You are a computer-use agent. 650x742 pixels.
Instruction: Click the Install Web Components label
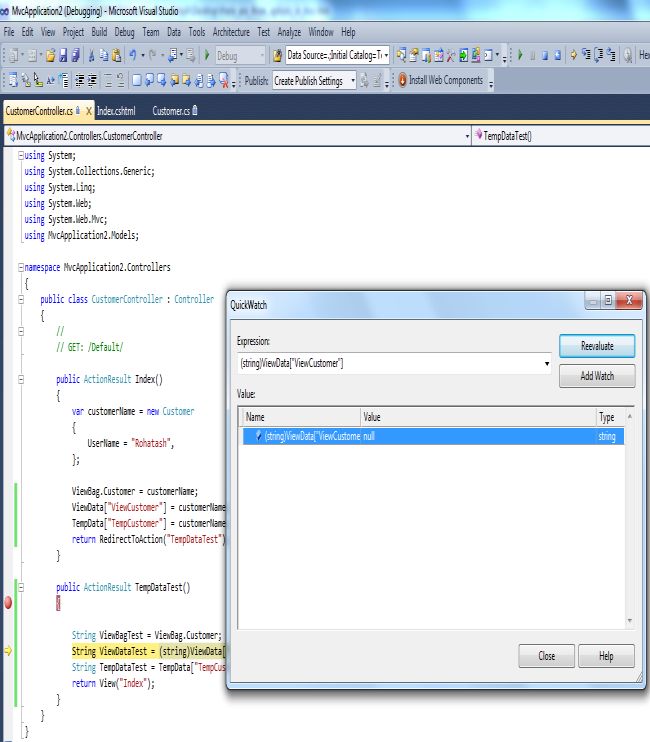446,80
